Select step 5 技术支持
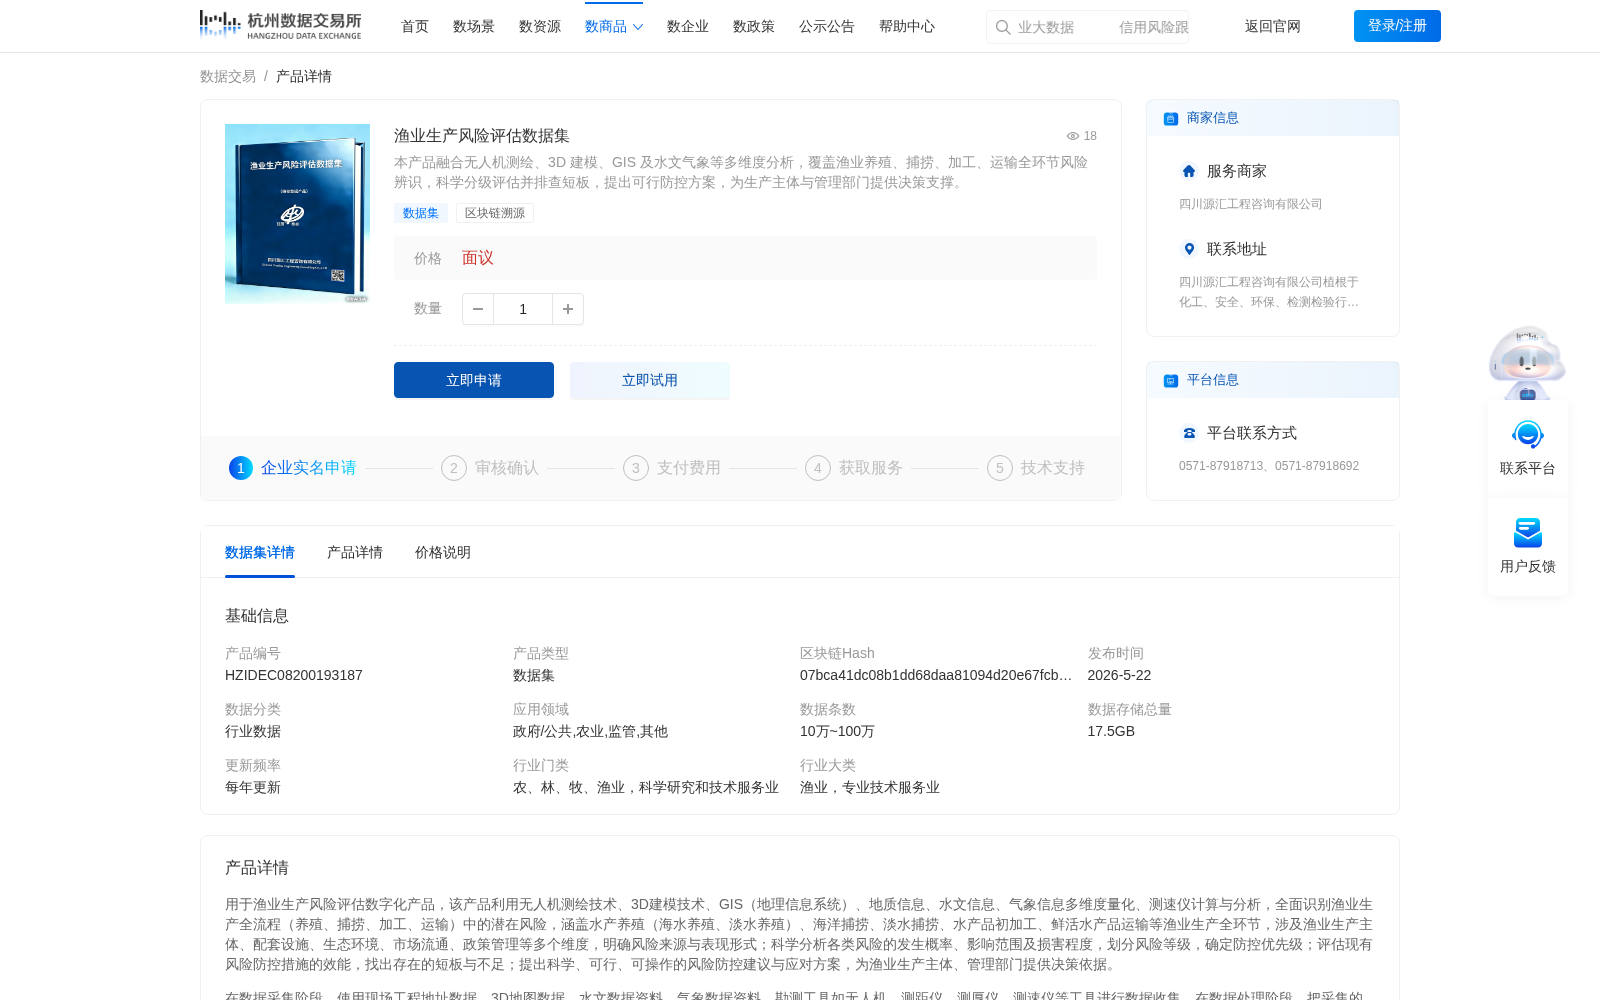The height and width of the screenshot is (1000, 1600). [1036, 468]
